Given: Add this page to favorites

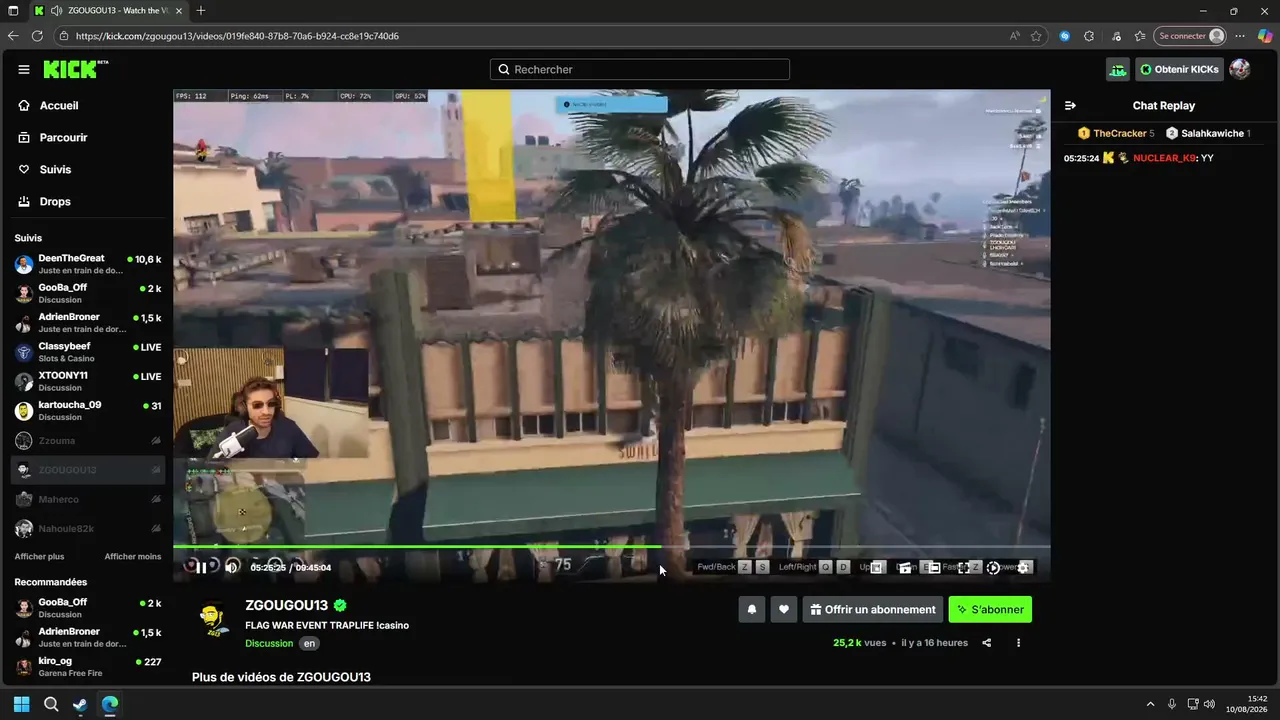Looking at the screenshot, I should coord(1036,36).
